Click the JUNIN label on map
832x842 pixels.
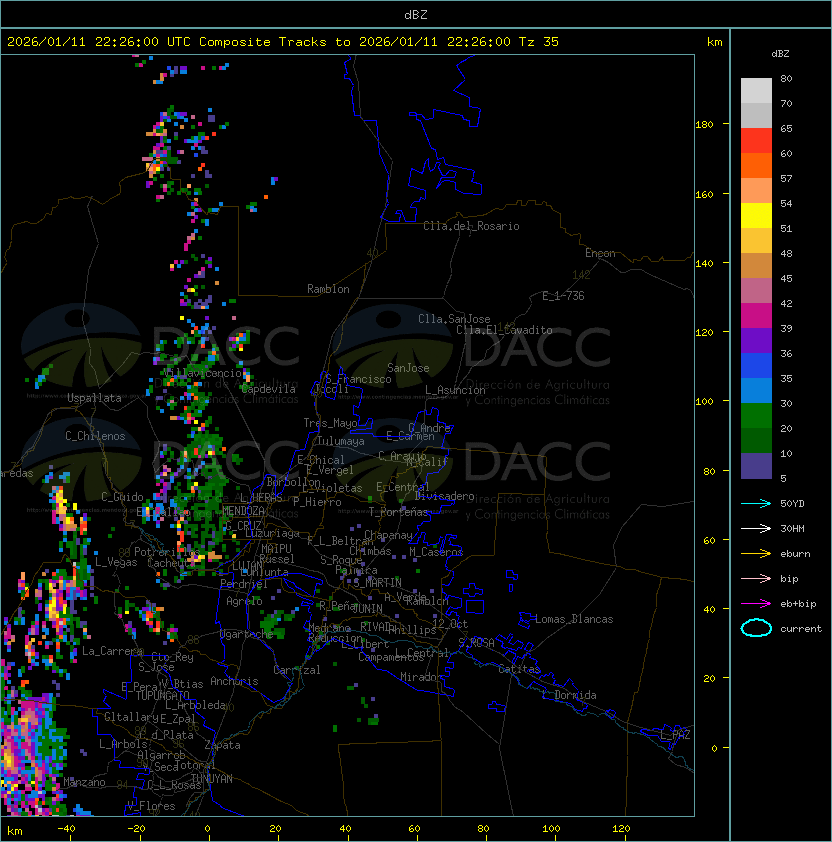point(367,608)
